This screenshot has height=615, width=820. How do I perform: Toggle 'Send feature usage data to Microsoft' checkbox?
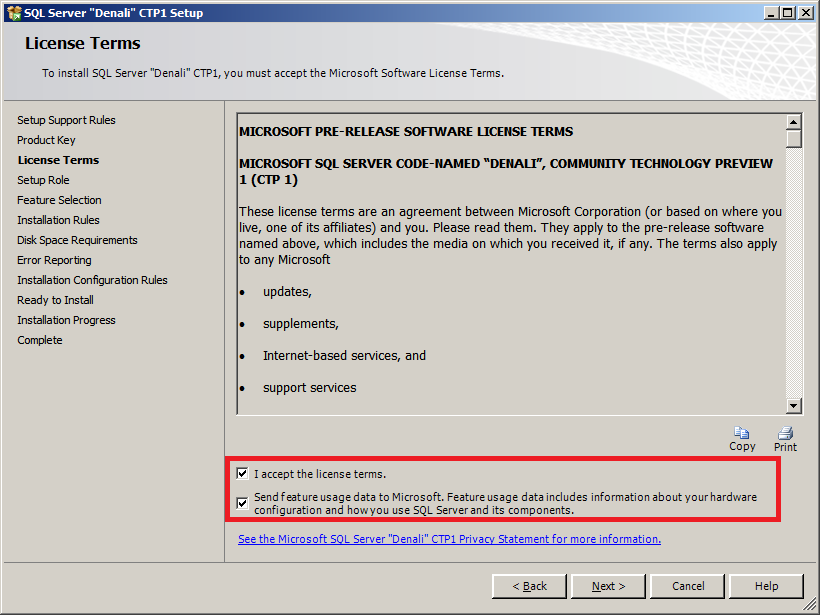coord(242,503)
